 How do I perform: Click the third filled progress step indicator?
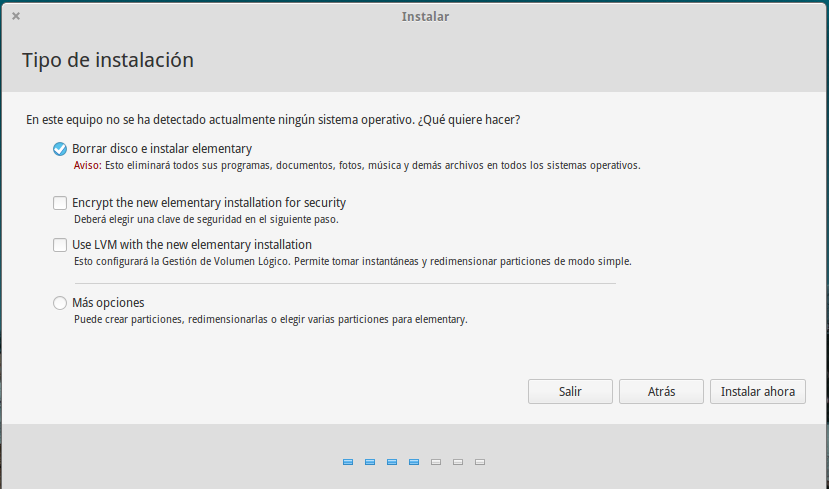[392, 462]
